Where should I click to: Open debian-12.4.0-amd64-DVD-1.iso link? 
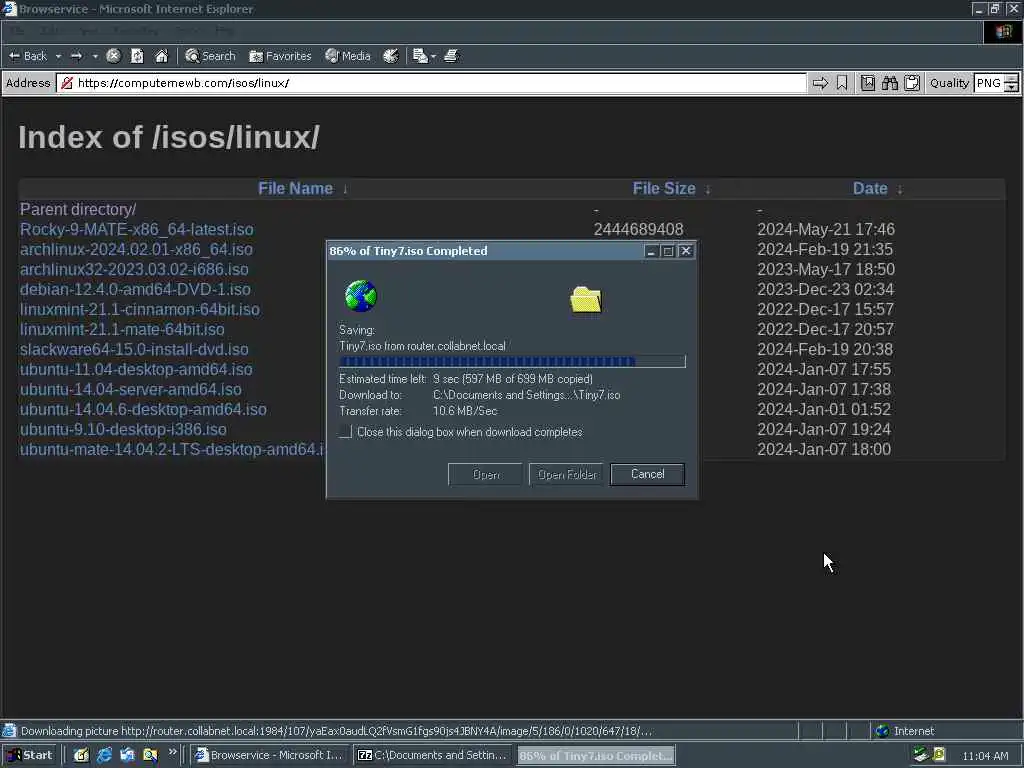pos(135,289)
